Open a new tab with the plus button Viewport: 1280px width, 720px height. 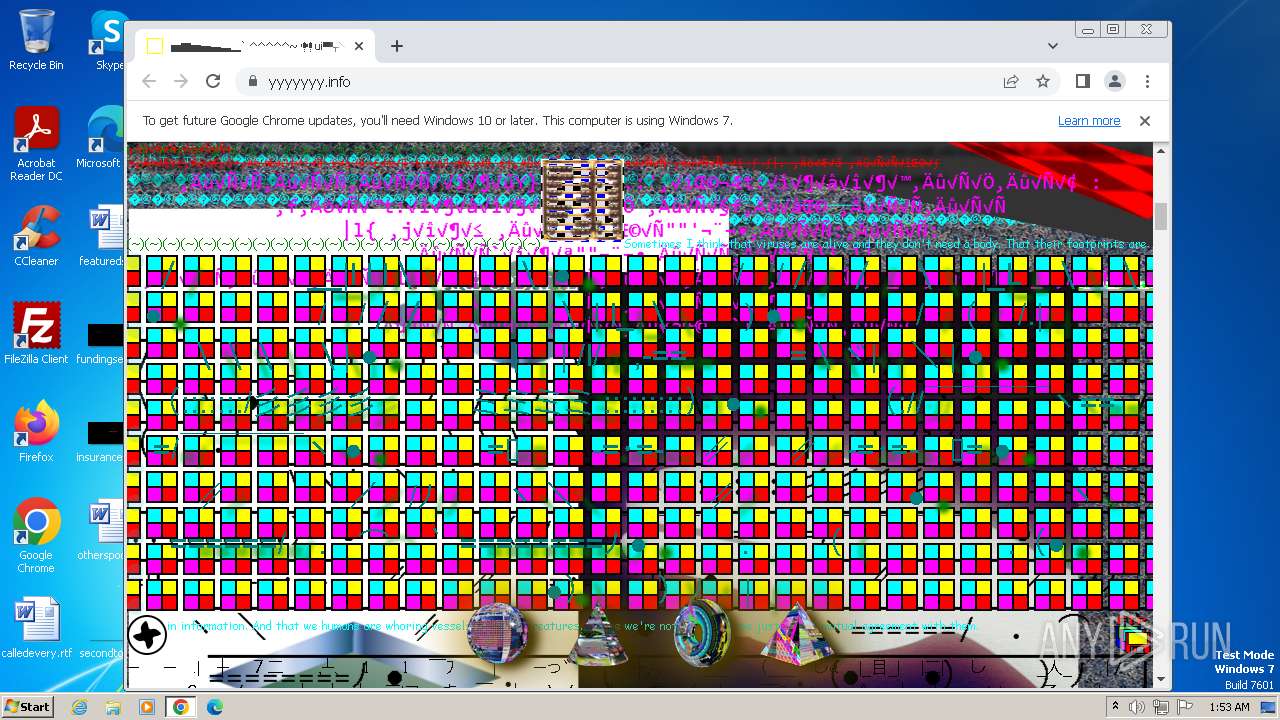397,46
